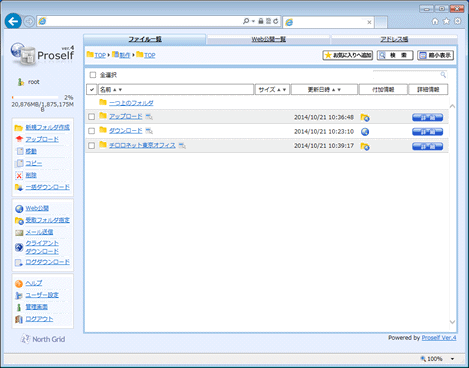The image size is (469, 368).
Task: Click the logout door icon
Action: coord(19,319)
